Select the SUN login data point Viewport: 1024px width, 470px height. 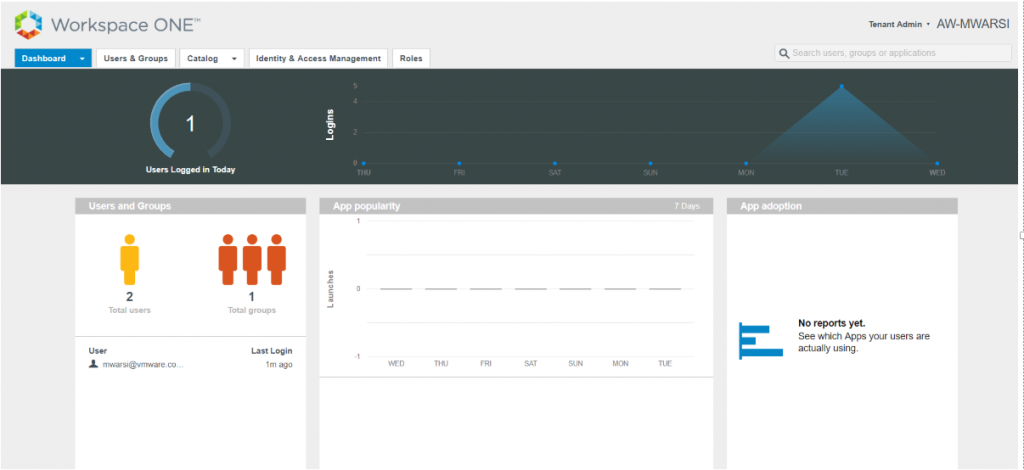(650, 163)
